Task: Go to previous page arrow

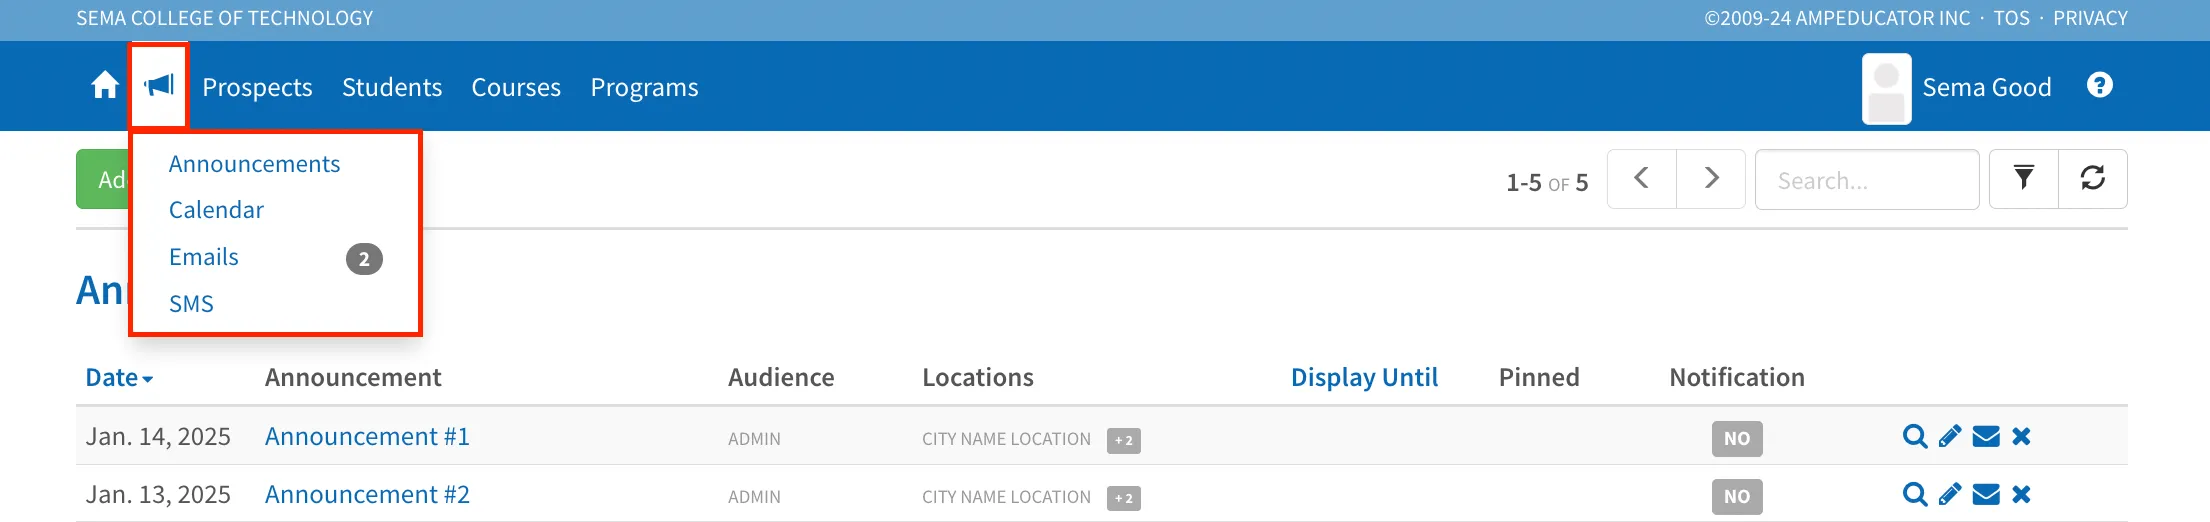Action: [x=1642, y=179]
